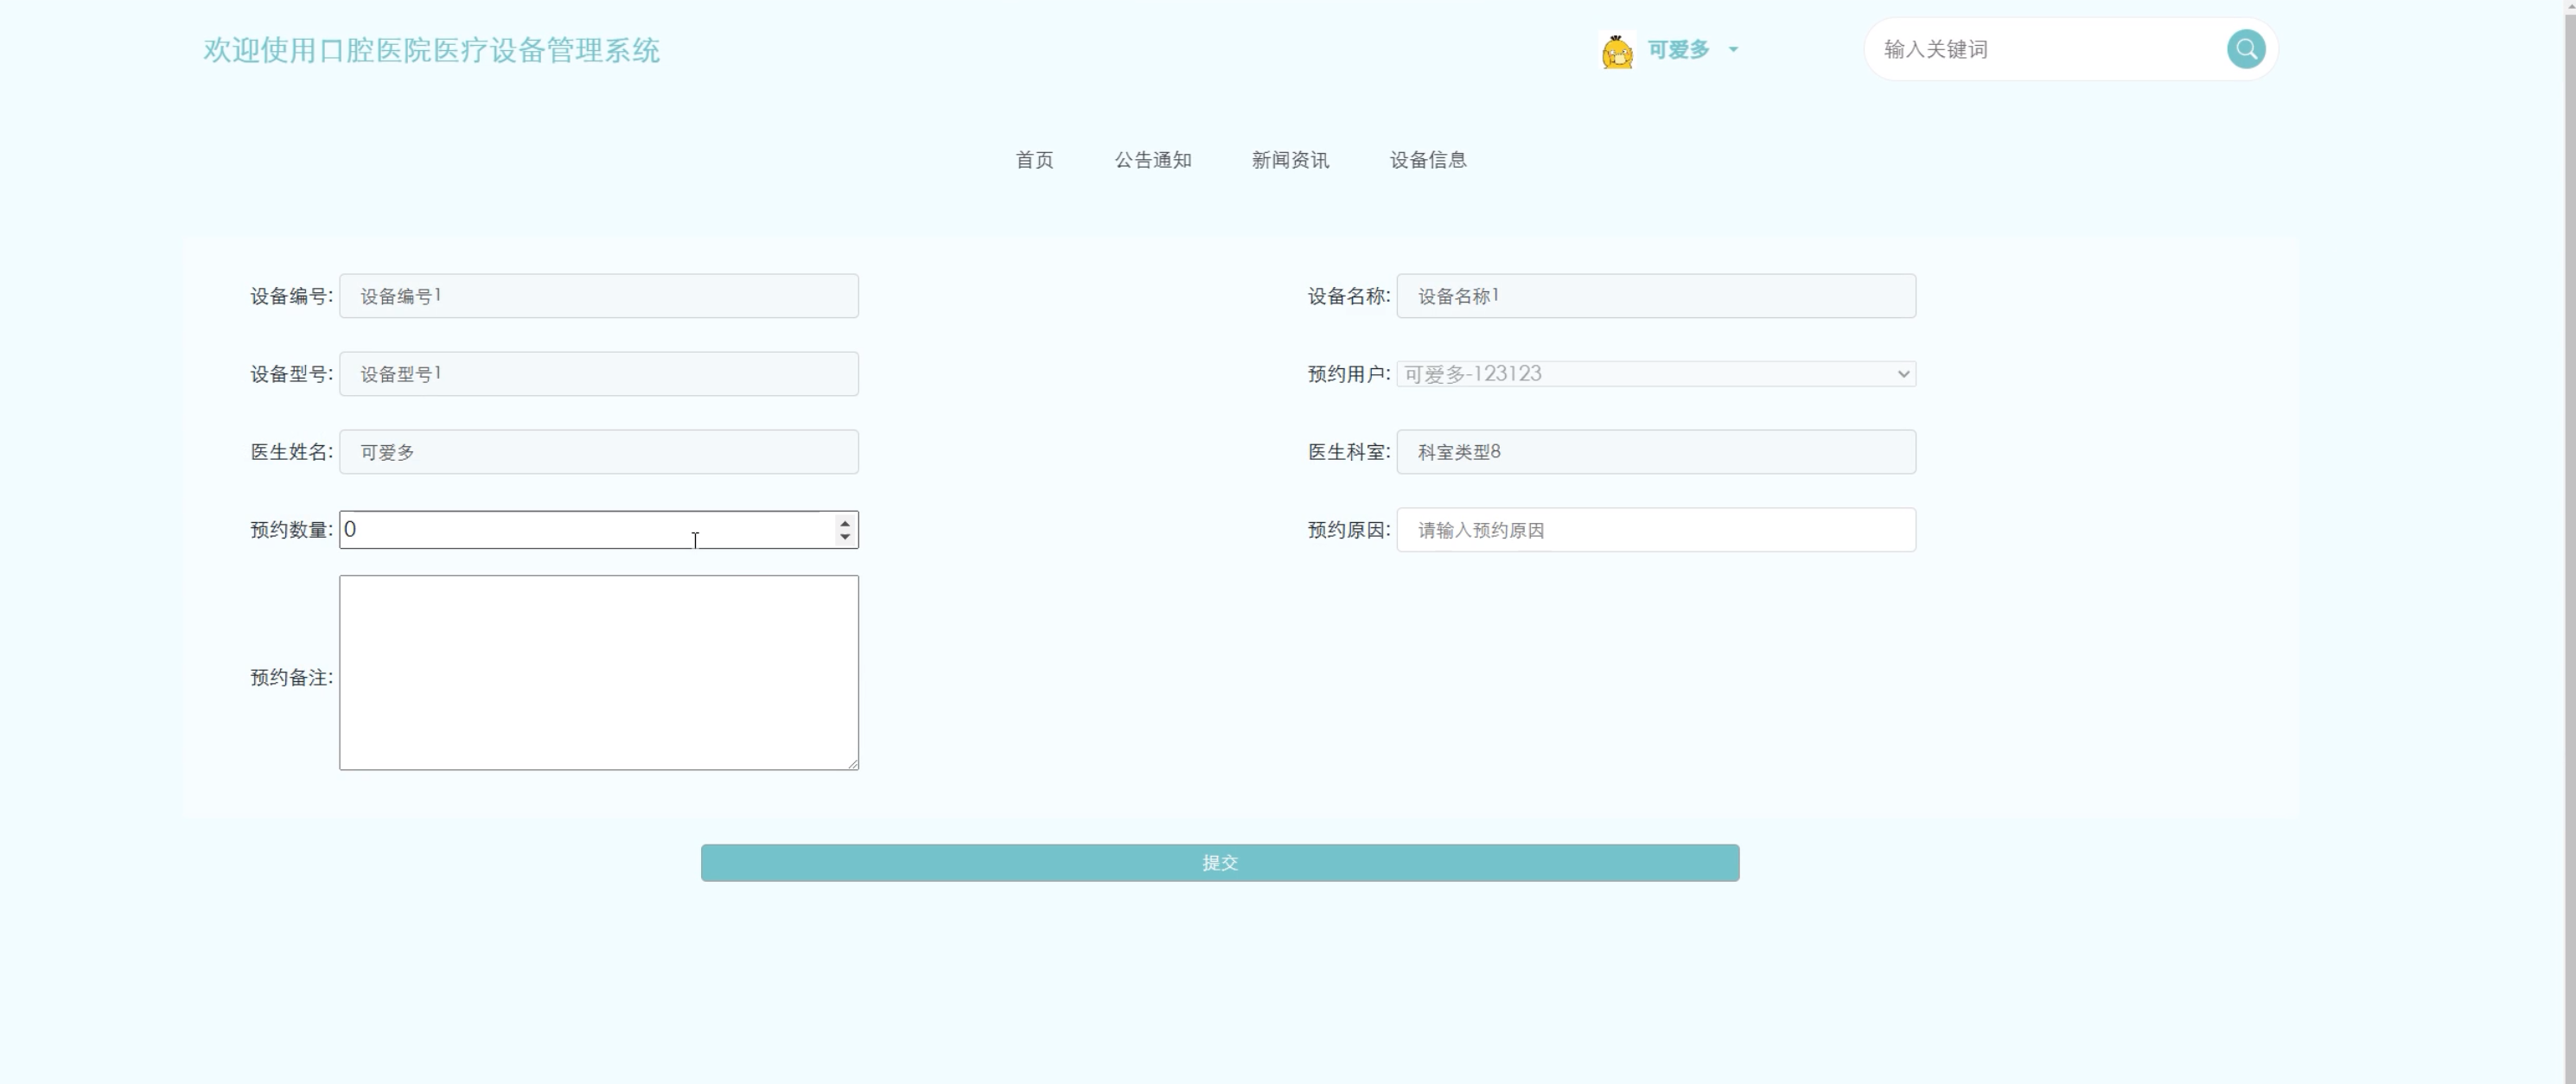The image size is (2576, 1084).
Task: Click the 预约原因 label
Action: [1349, 530]
